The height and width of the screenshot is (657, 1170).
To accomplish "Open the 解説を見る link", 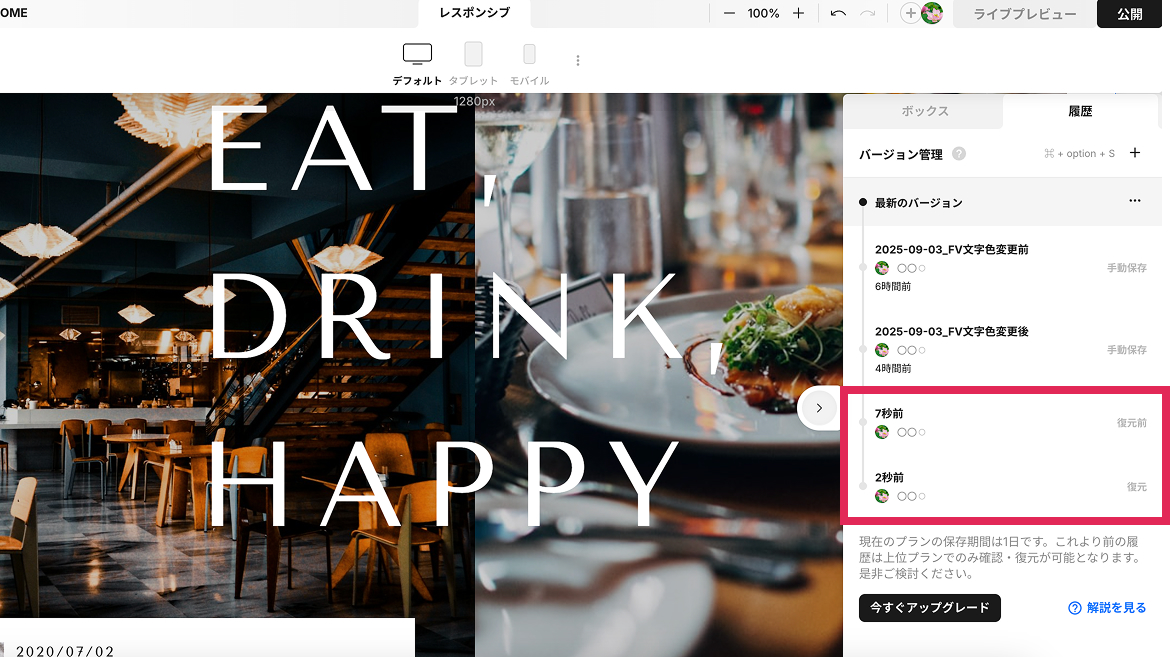I will pos(1107,607).
